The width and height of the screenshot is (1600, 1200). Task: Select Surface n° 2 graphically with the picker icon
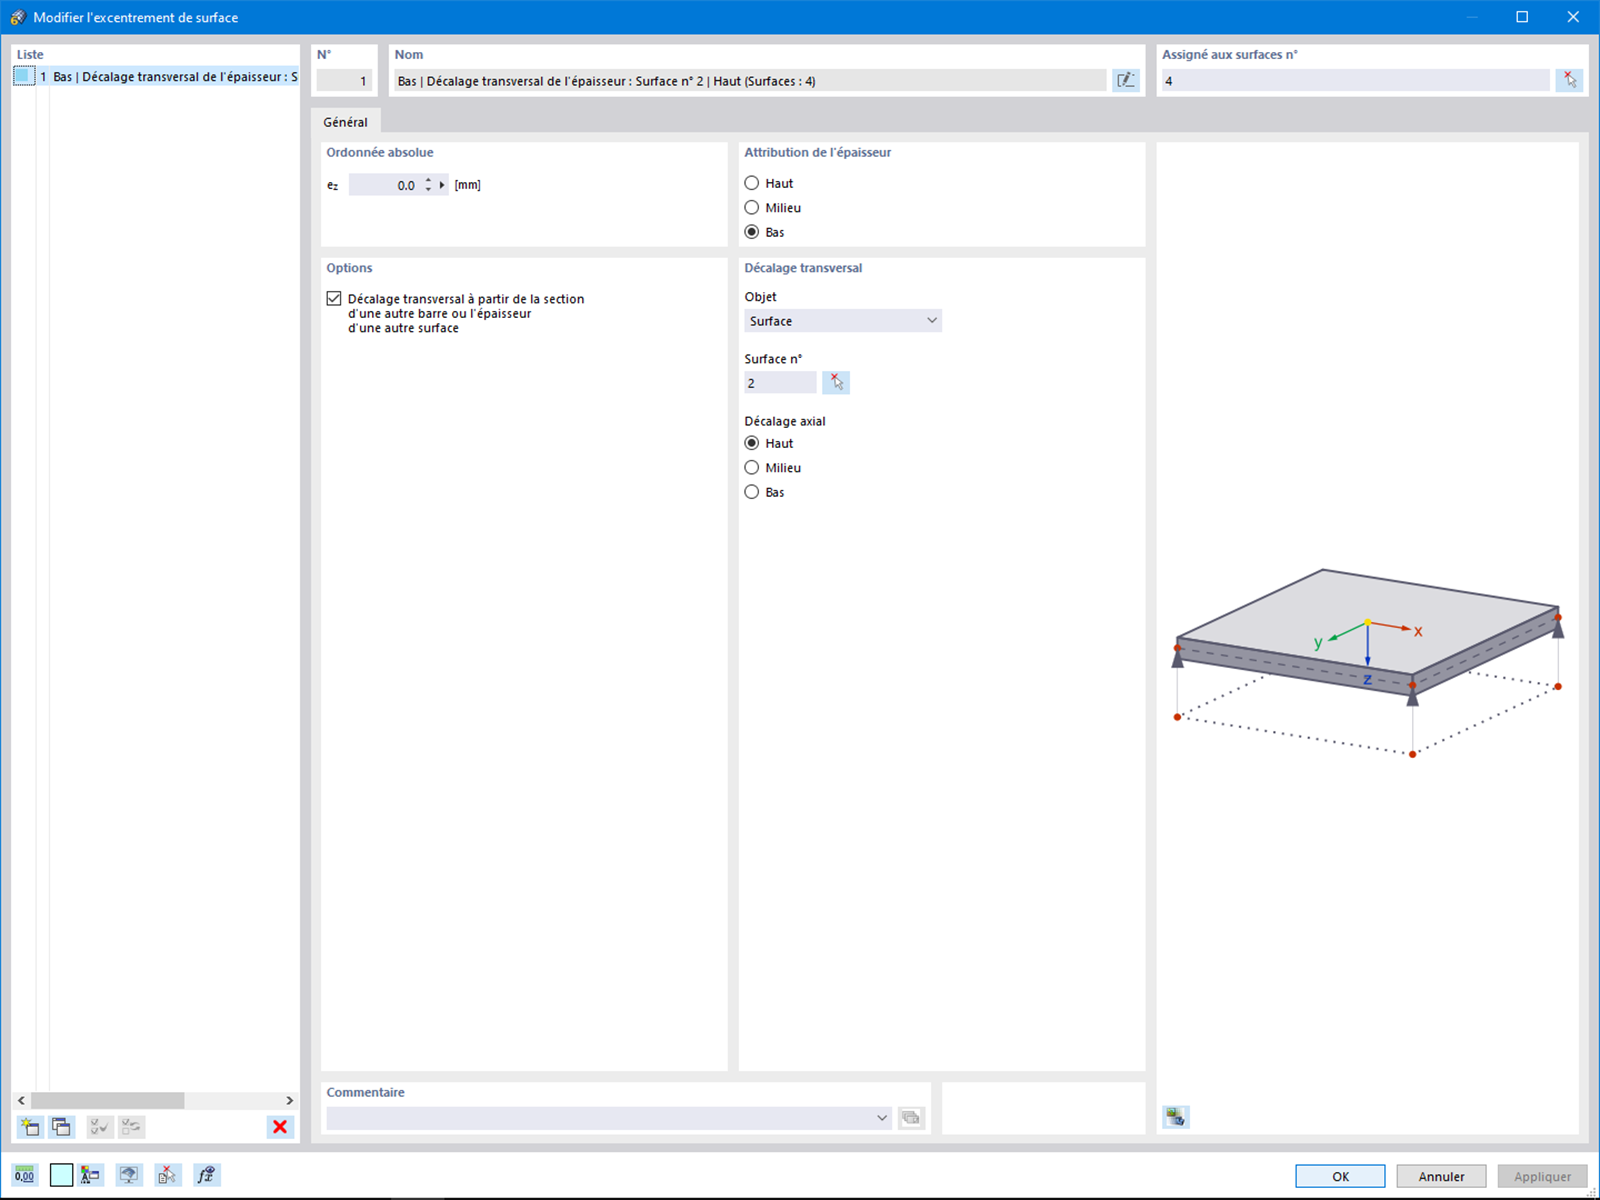click(x=836, y=382)
